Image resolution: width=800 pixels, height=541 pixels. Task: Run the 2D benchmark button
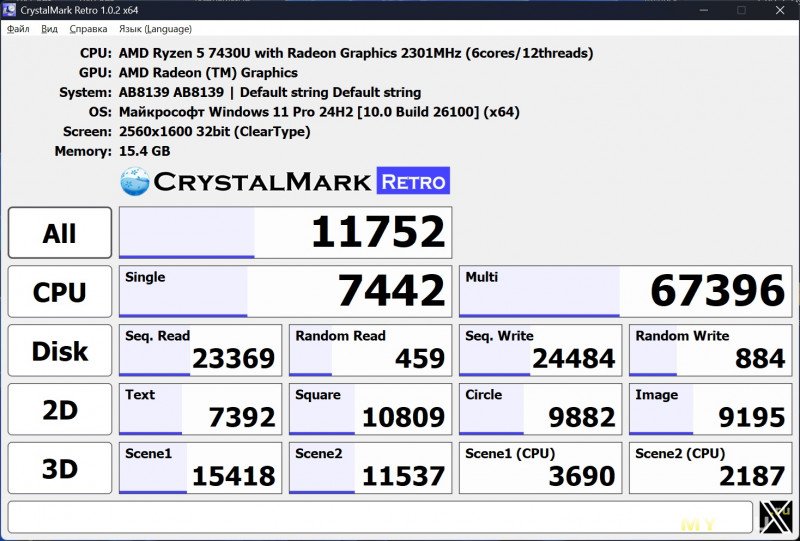[x=60, y=409]
